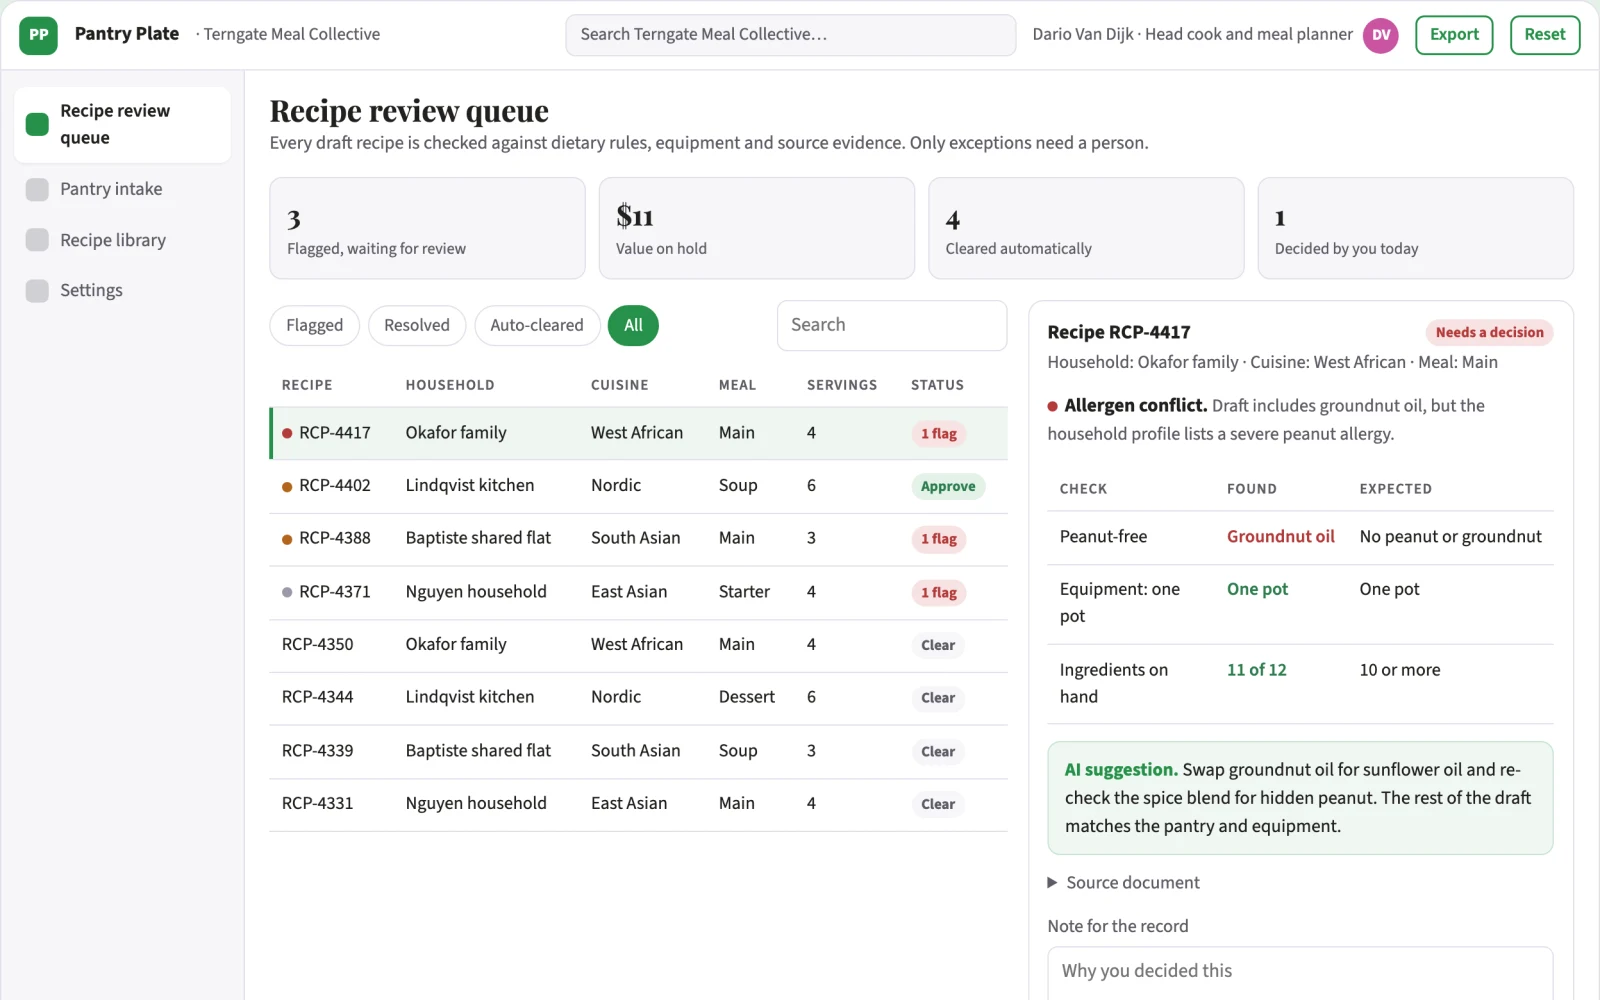Click the queue Search input field

[892, 325]
